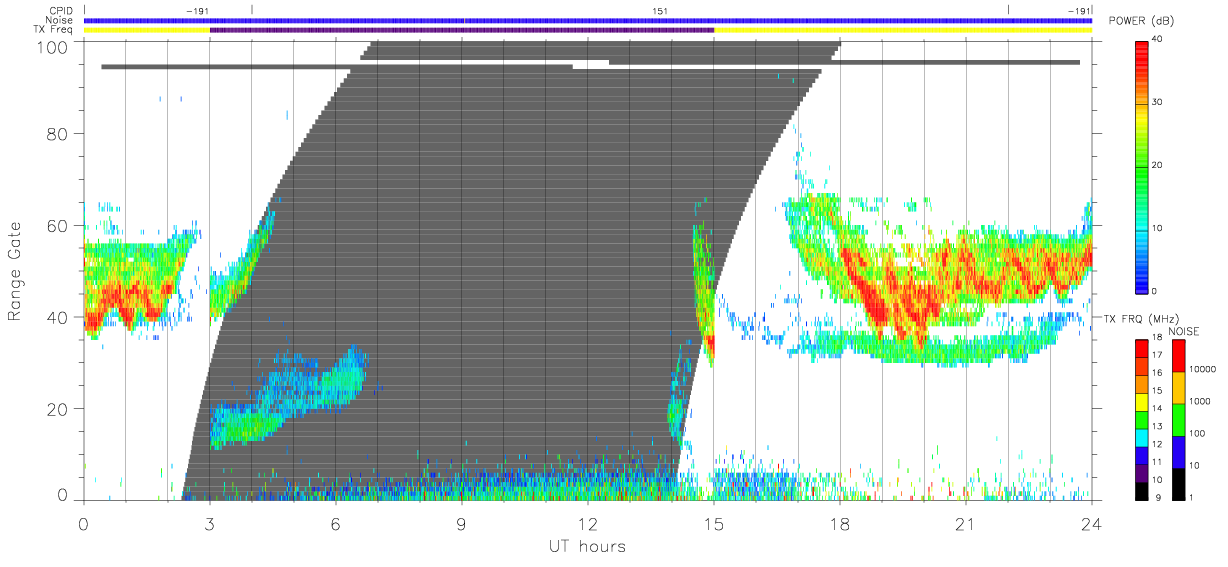This screenshot has width=1228, height=567.
Task: Click the x-axis tick label '12'
Action: [587, 524]
